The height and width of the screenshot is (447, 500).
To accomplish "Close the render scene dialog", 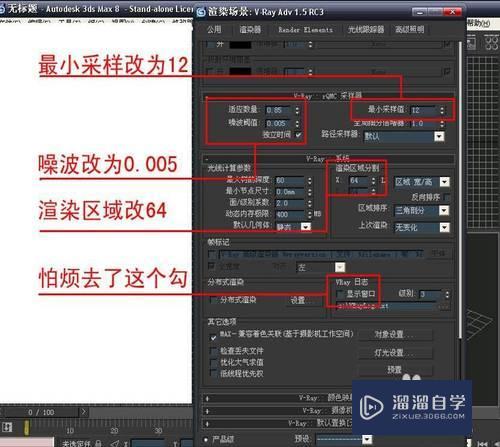I will click(452, 12).
